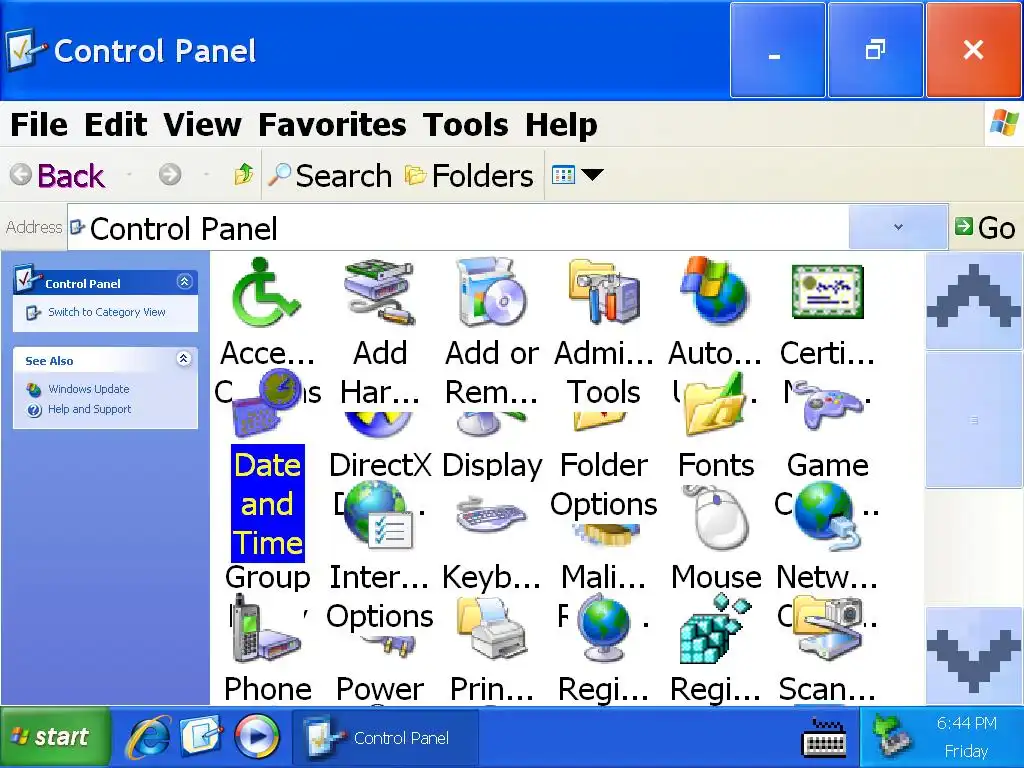The height and width of the screenshot is (768, 1024).
Task: Click the Show Desktop quick launch icon
Action: coord(202,737)
